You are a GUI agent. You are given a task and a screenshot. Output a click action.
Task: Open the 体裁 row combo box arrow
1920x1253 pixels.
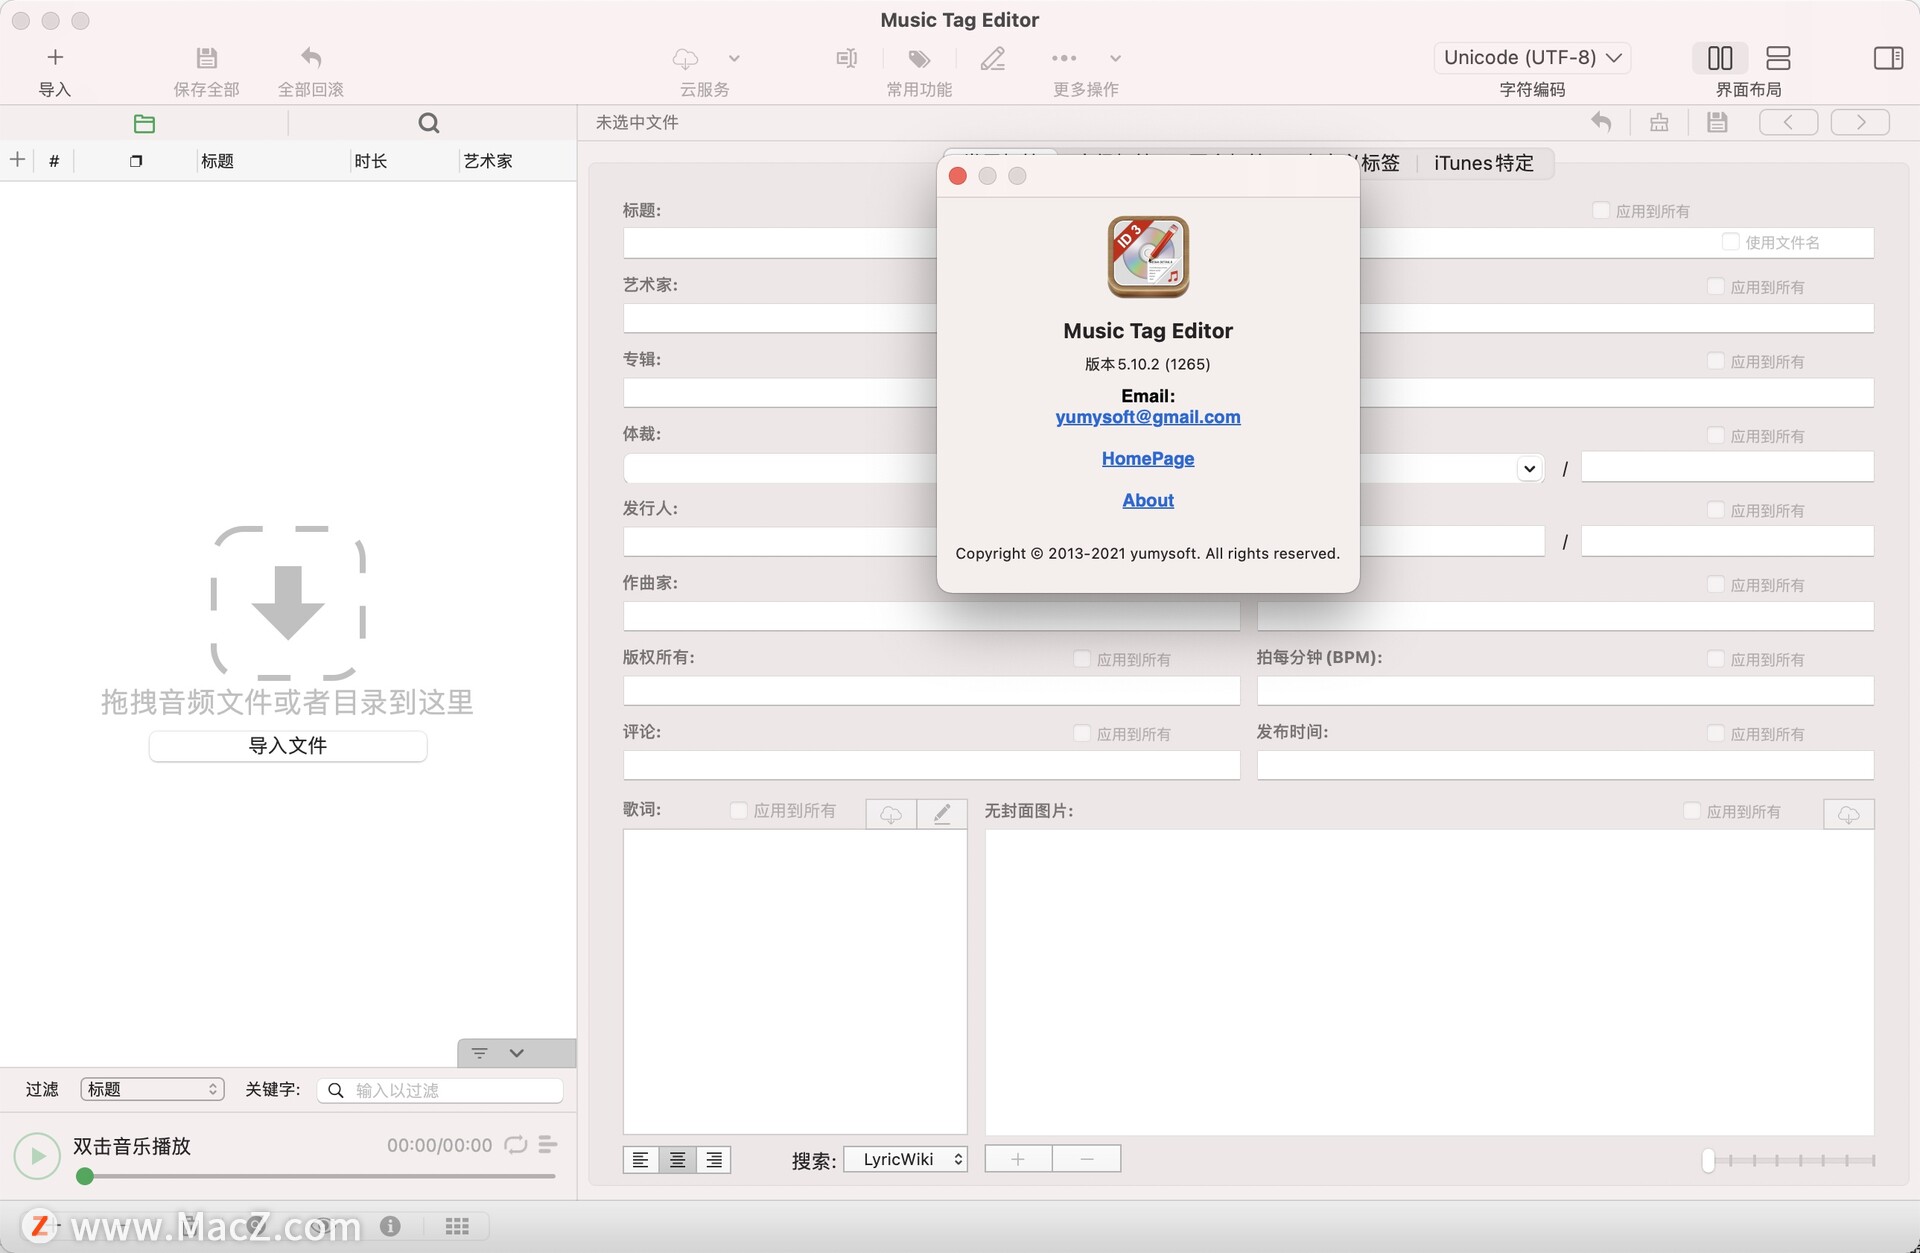tap(1529, 468)
